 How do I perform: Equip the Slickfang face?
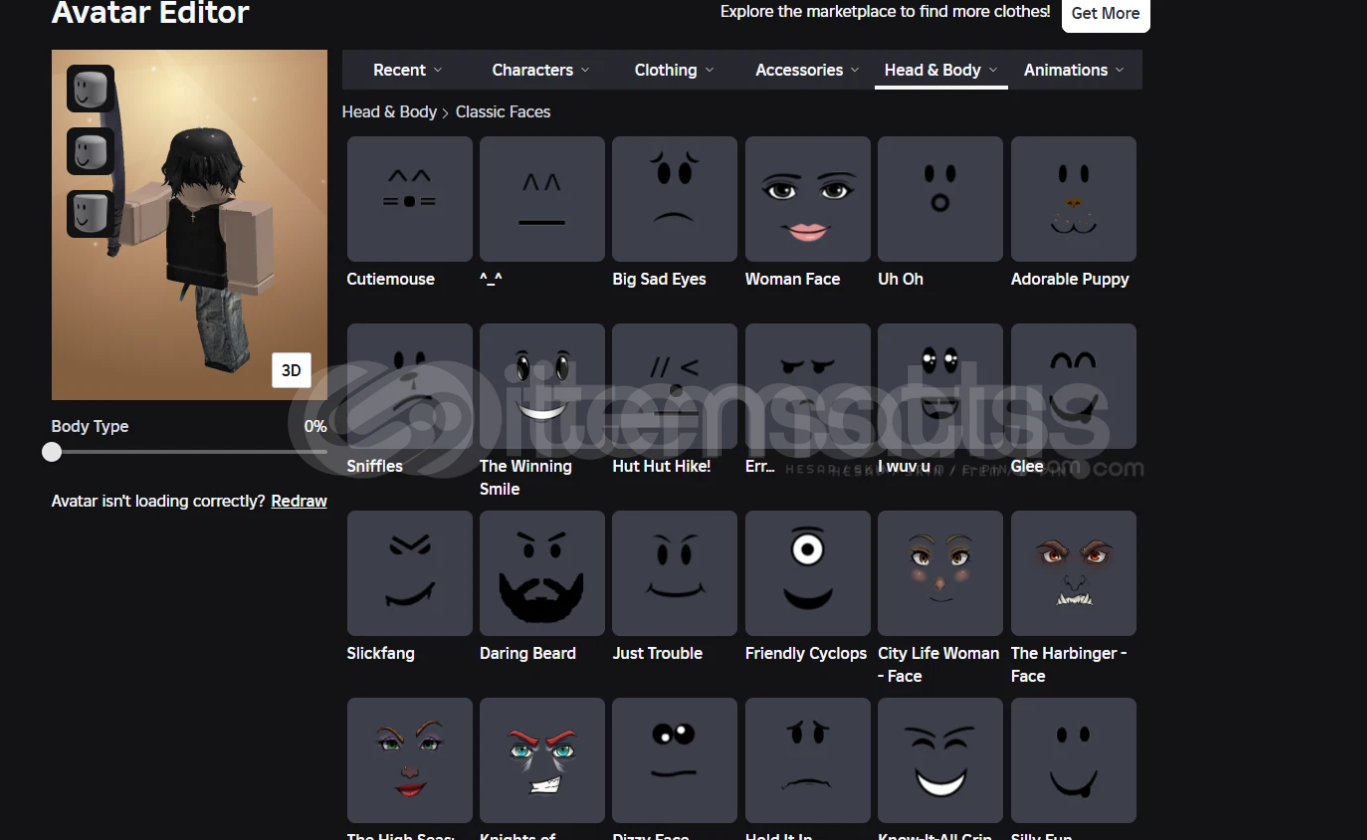point(410,573)
